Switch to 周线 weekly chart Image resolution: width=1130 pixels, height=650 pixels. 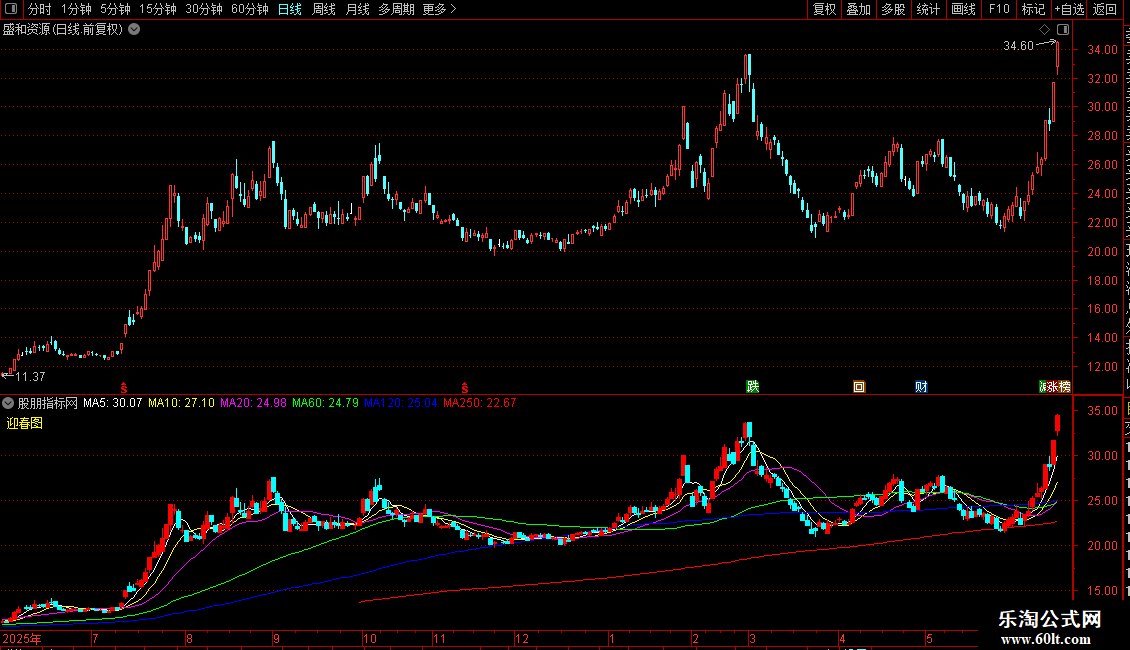(324, 9)
